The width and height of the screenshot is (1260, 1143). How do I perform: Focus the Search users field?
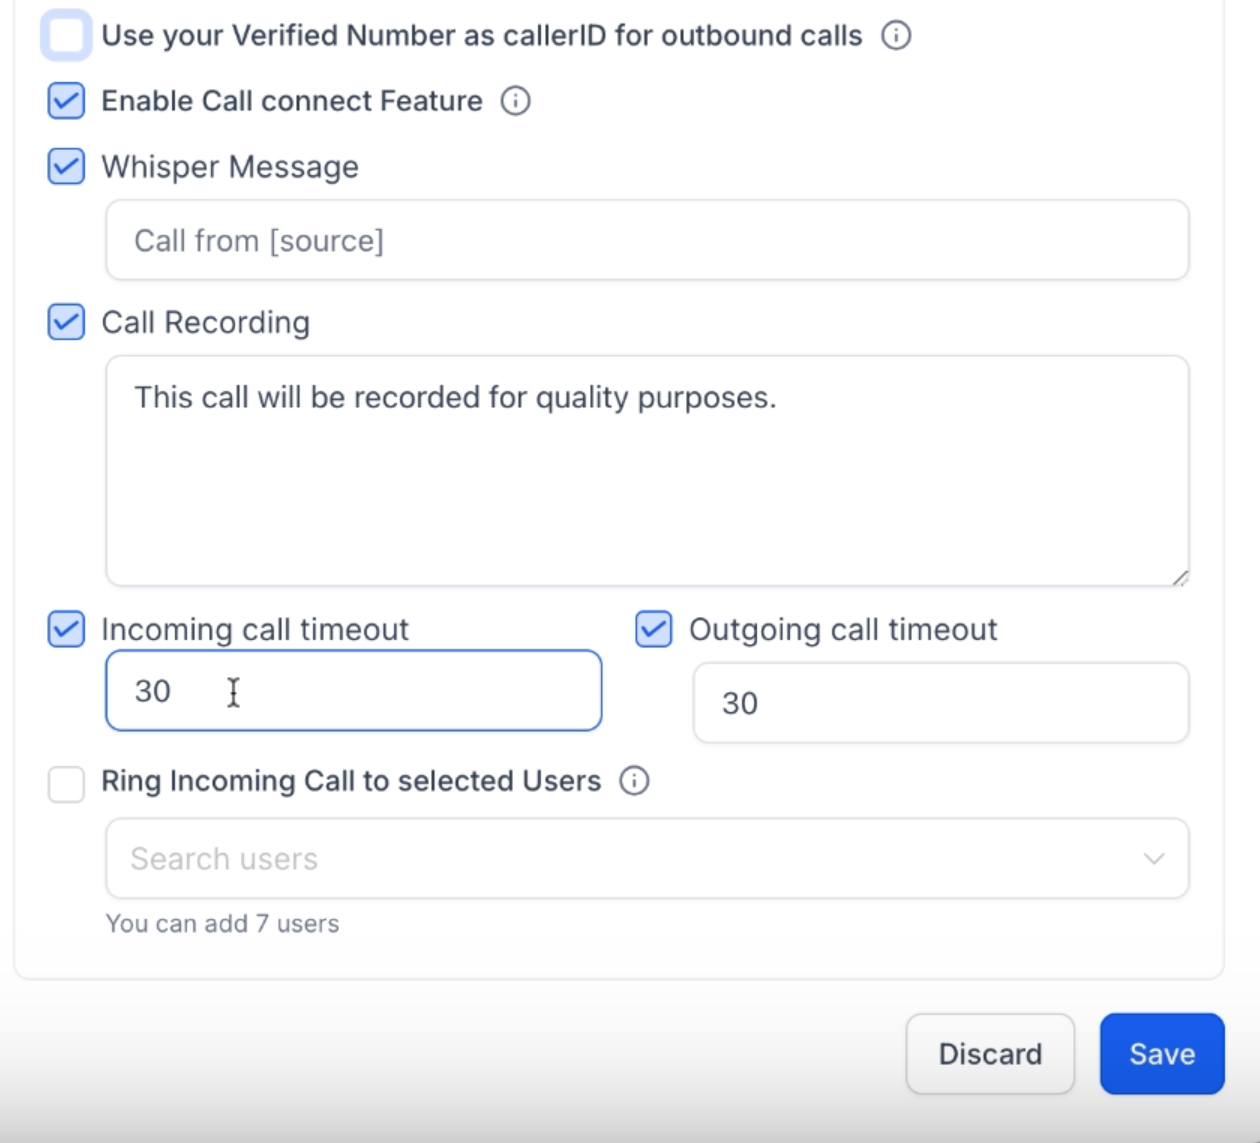click(x=647, y=859)
